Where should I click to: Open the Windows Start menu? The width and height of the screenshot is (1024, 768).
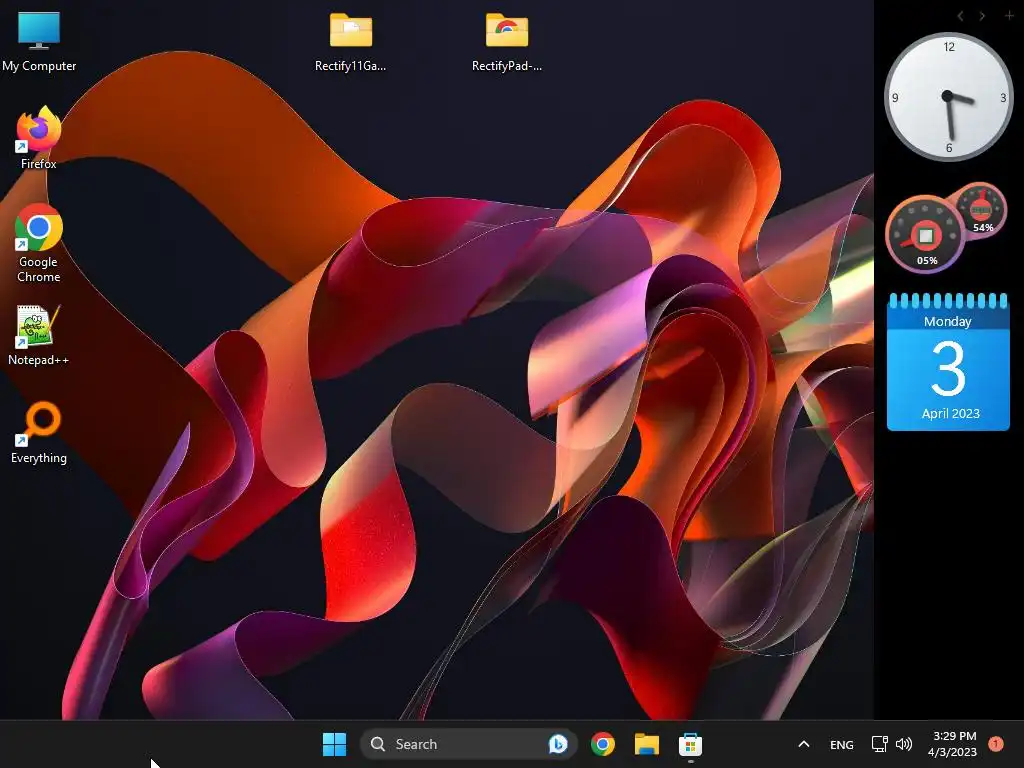point(334,744)
